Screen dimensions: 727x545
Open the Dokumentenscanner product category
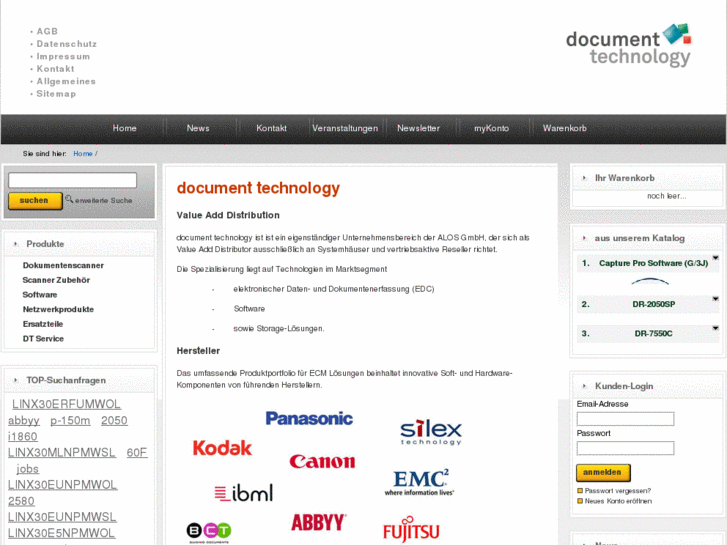63,265
